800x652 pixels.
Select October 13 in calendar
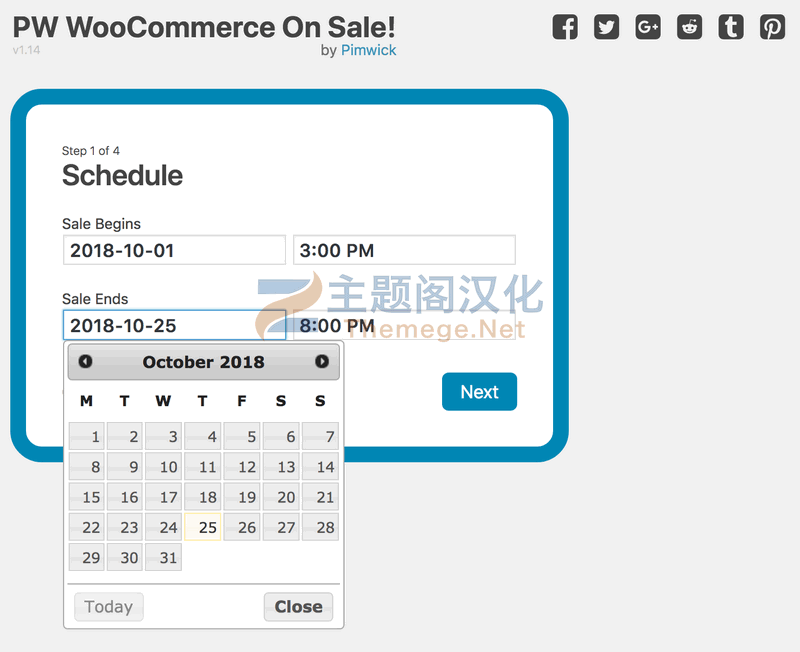coord(281,466)
